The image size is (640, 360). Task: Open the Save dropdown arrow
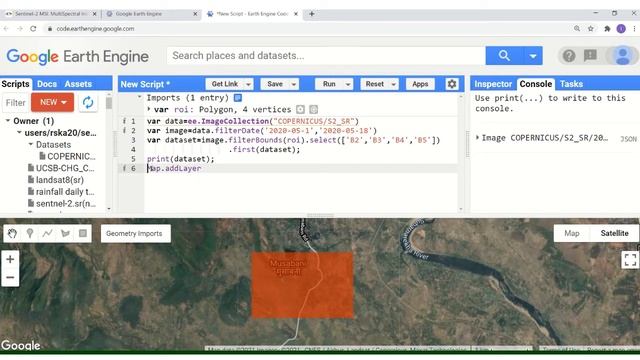(x=293, y=84)
